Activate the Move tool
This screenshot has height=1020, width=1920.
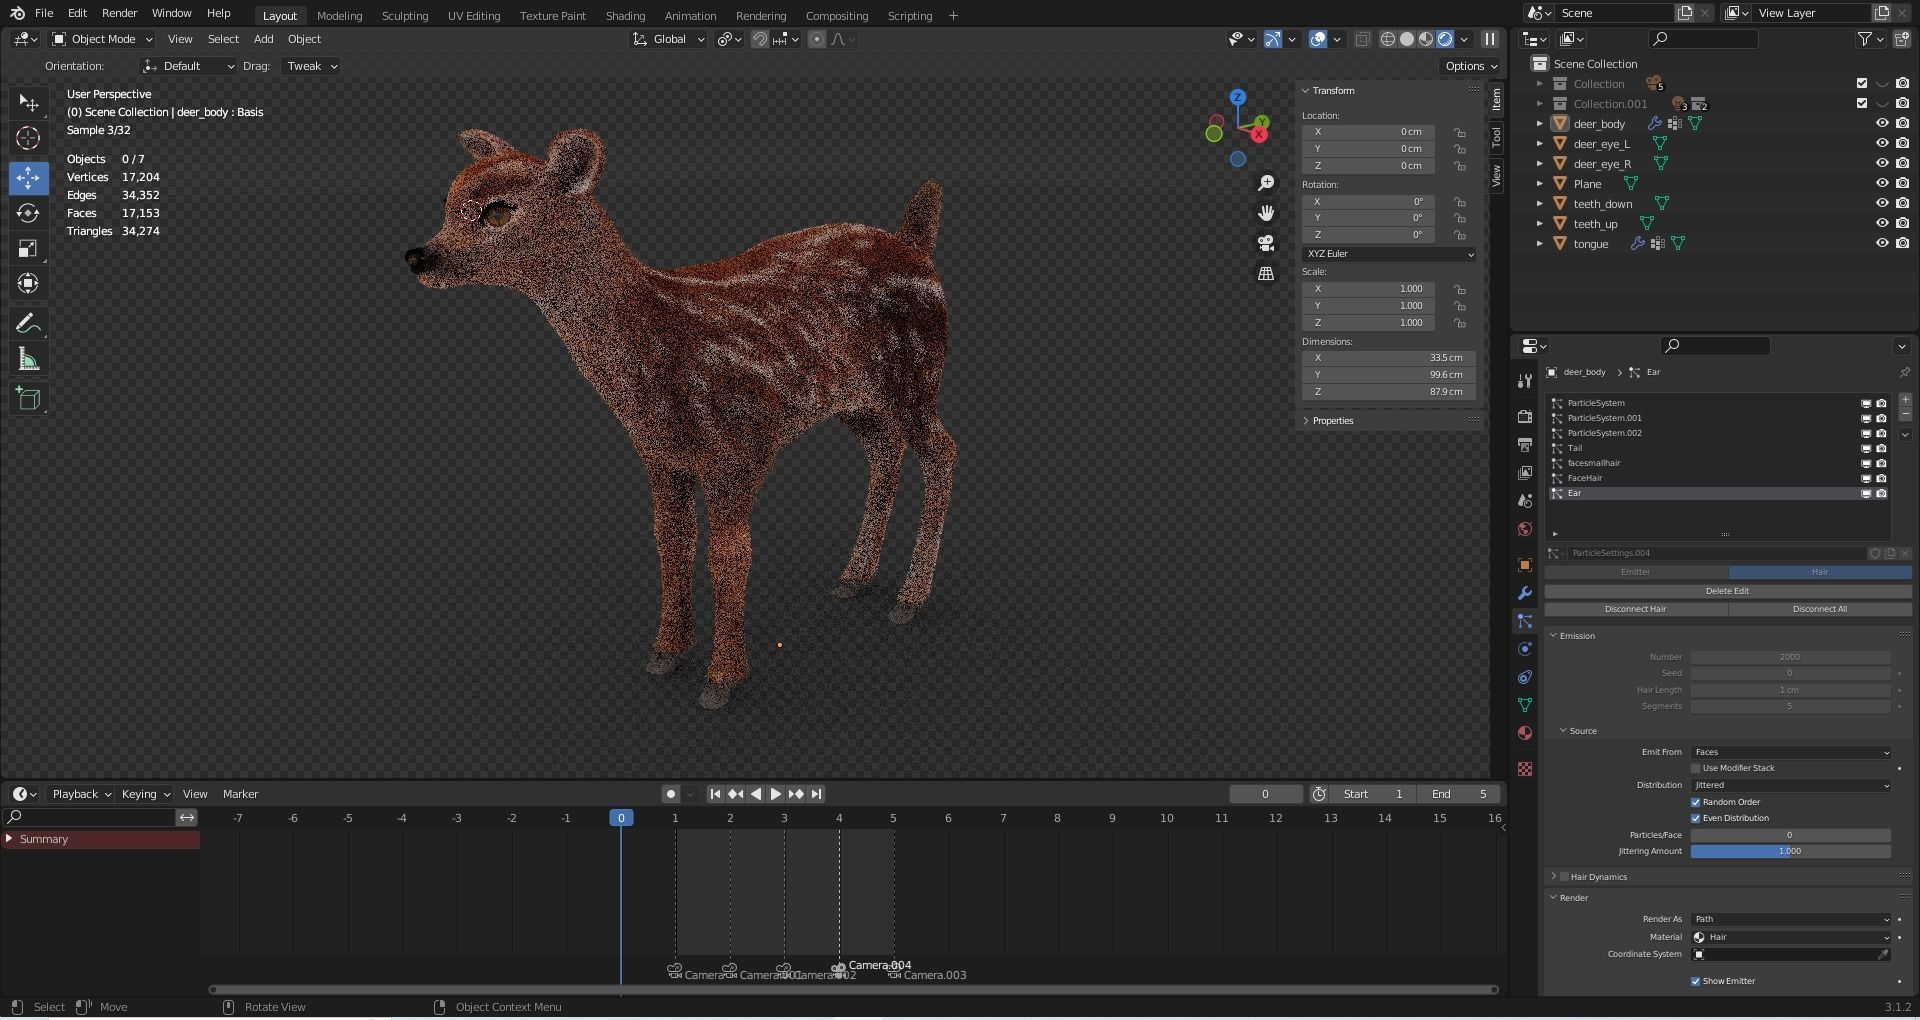28,178
